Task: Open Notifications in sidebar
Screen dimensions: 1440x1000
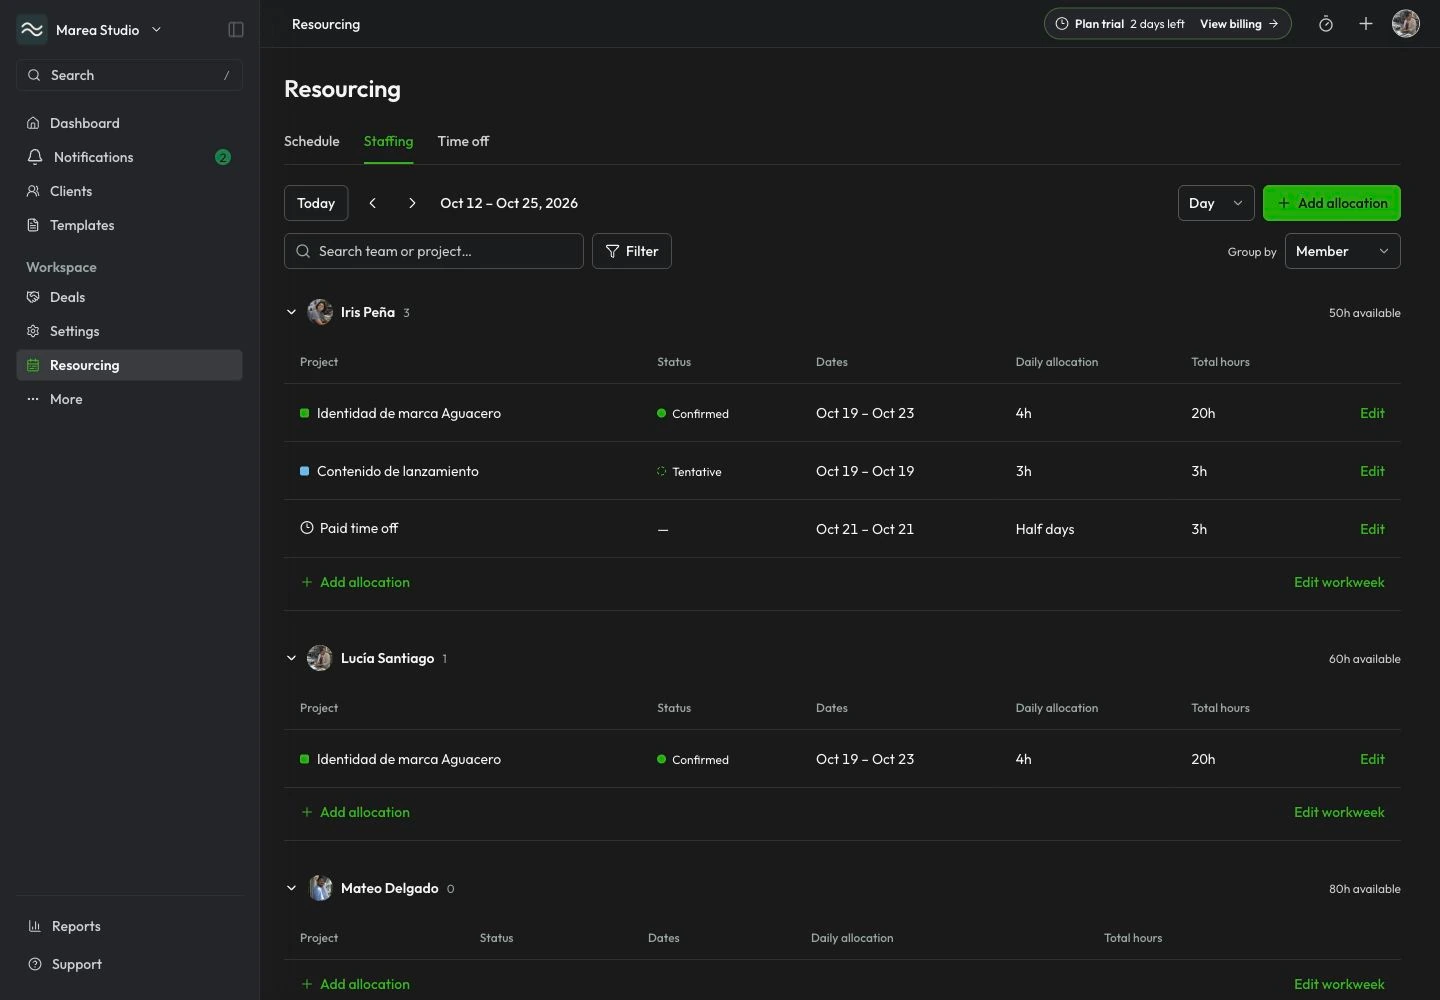Action: point(130,157)
